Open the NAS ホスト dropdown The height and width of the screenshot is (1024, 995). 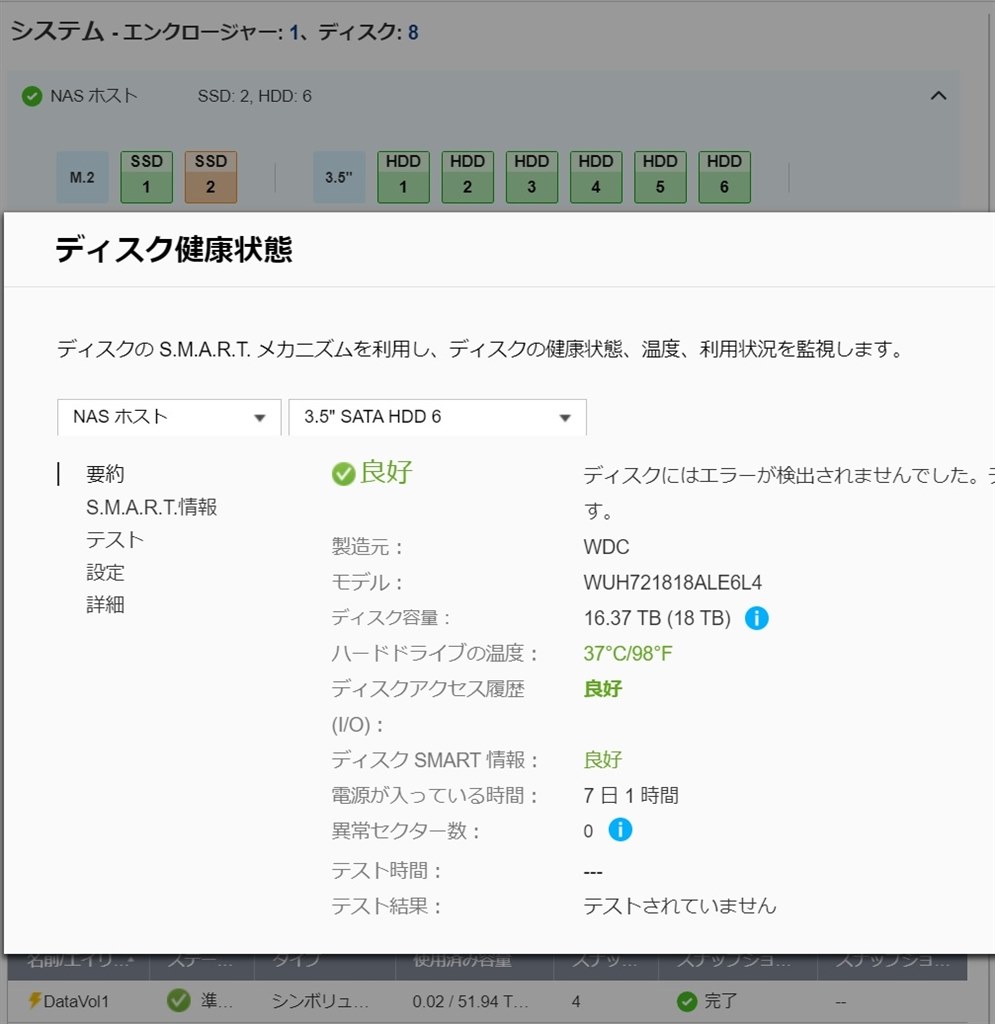click(169, 417)
